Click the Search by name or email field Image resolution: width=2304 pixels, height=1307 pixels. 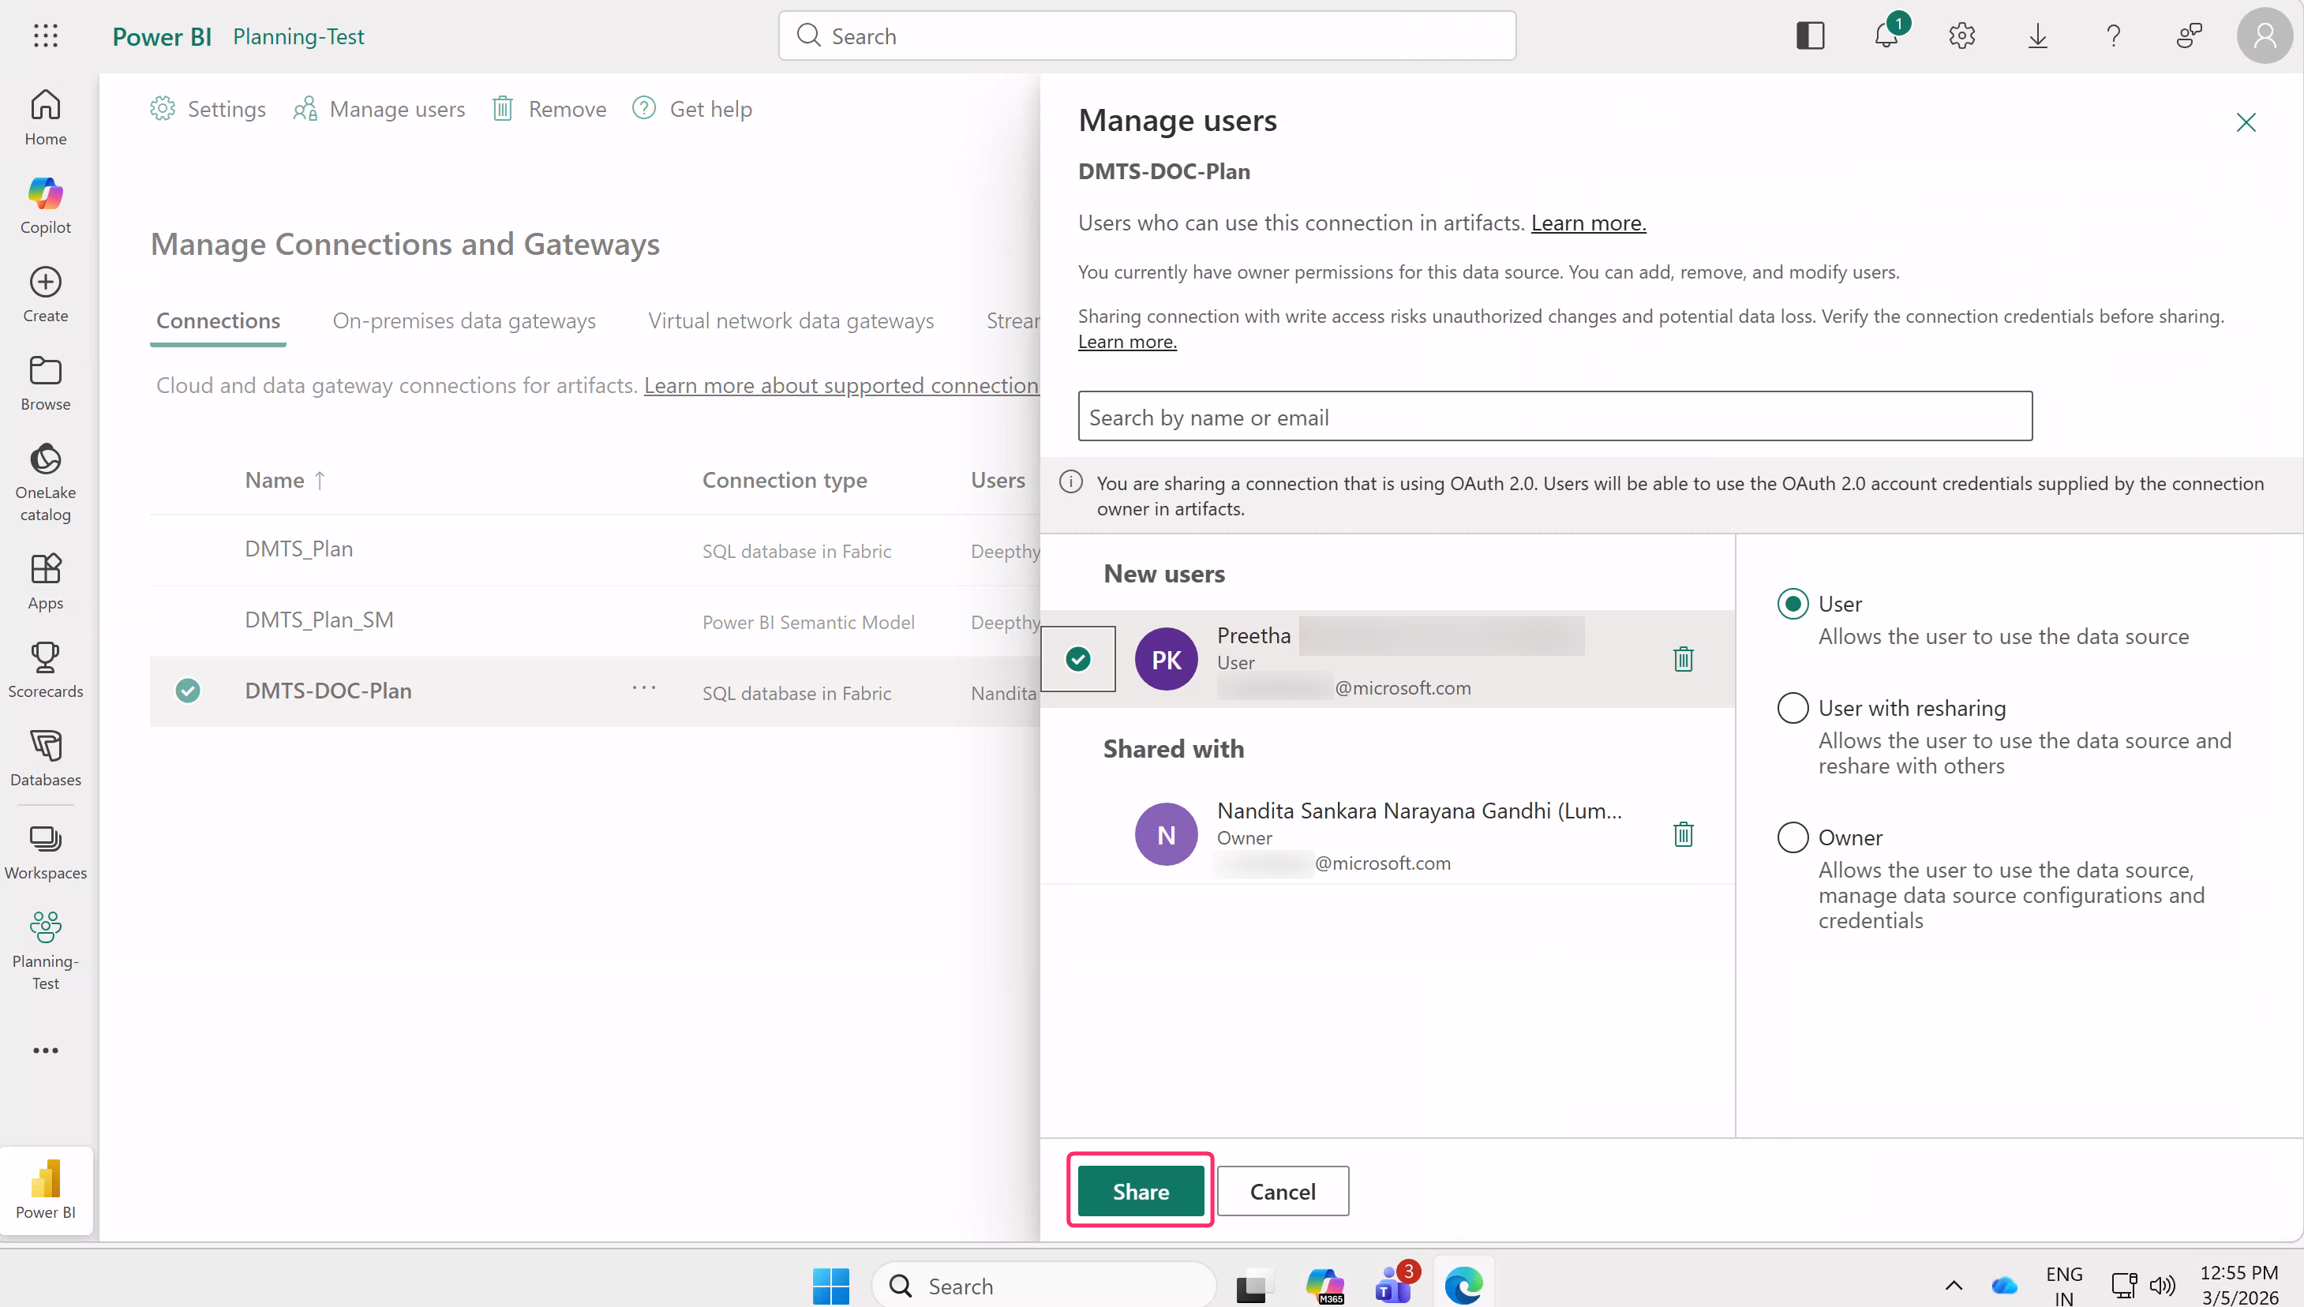coord(1554,417)
